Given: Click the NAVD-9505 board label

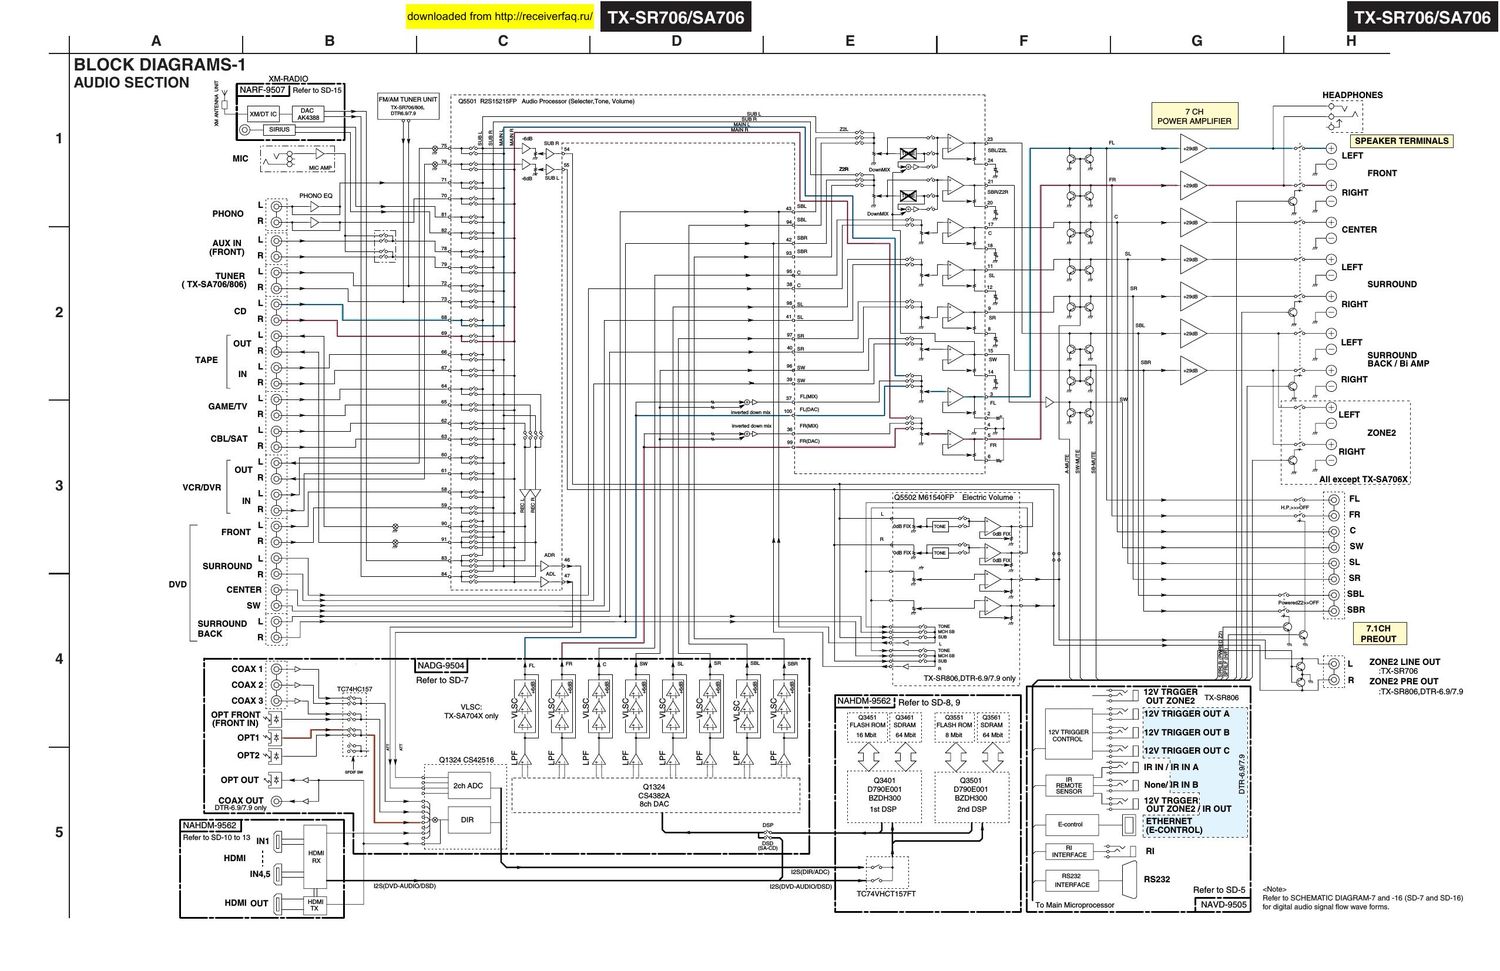Looking at the screenshot, I should (x=1222, y=905).
